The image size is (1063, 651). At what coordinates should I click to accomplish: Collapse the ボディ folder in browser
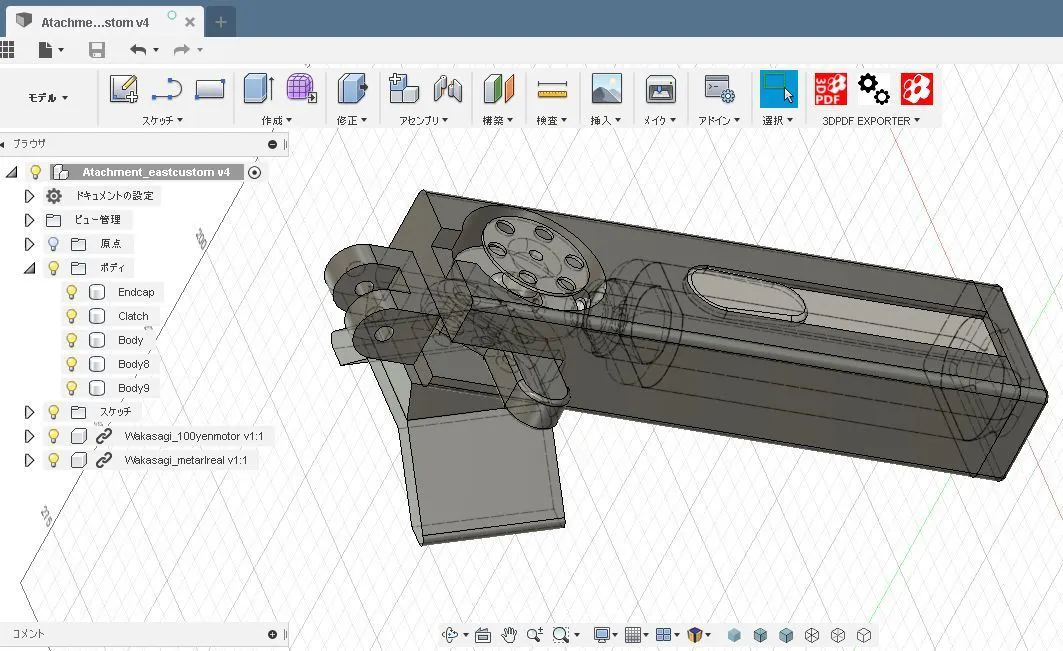29,268
